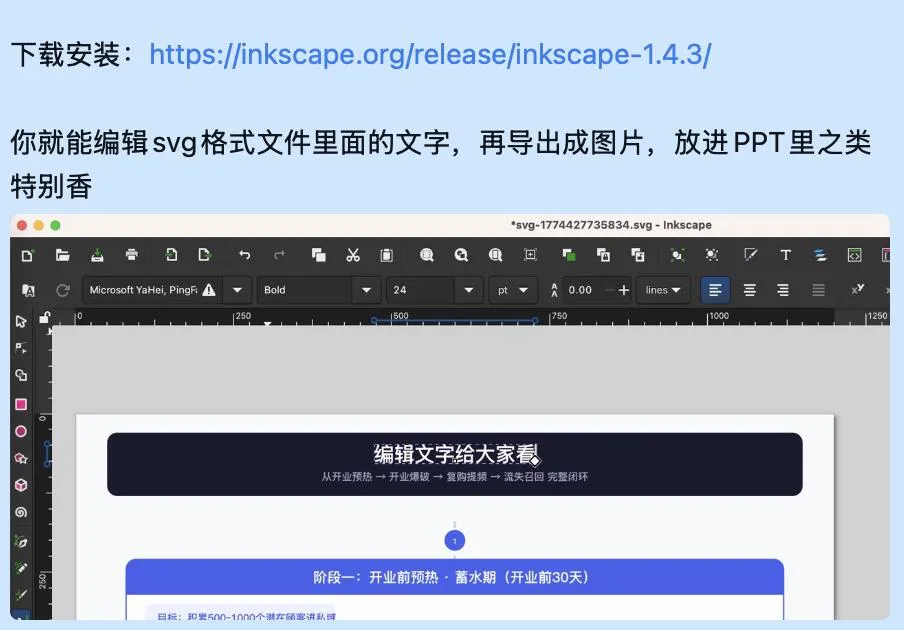Open the Fill and Stroke dialog icon
The image size is (904, 630).
coord(751,255)
